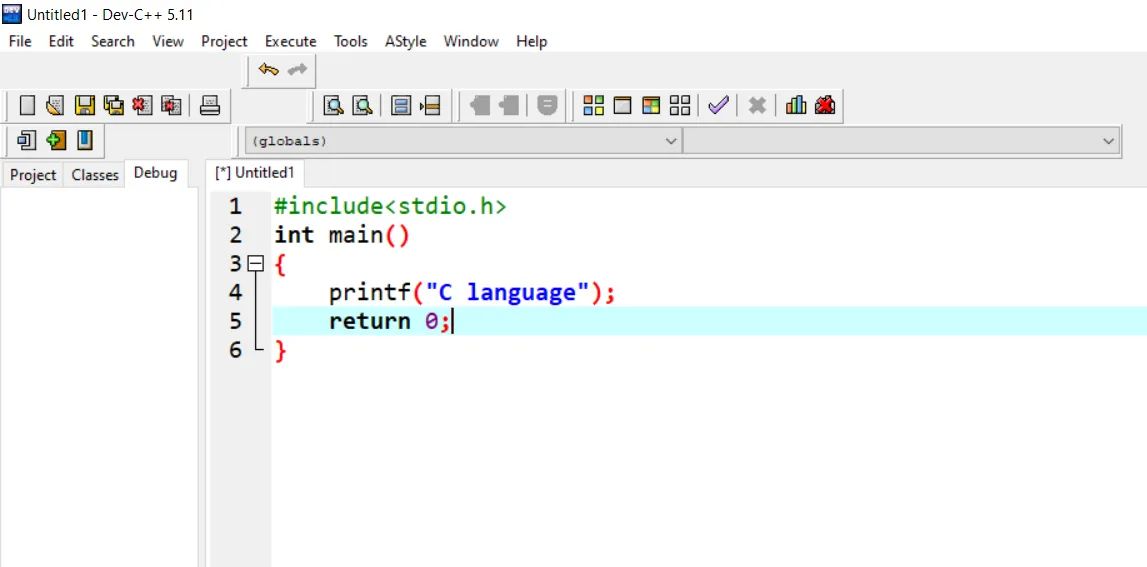Open the Tools menu
The image size is (1147, 567).
coord(350,42)
